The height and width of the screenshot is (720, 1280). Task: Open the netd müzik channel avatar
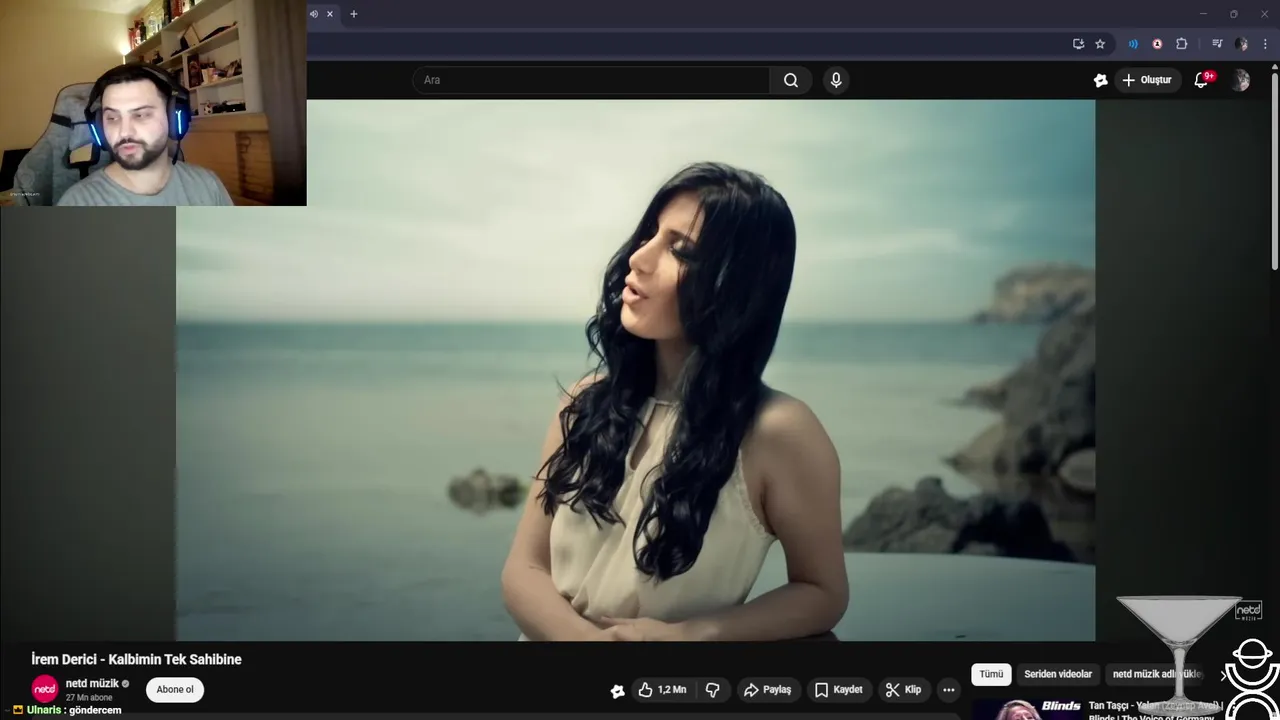[45, 689]
